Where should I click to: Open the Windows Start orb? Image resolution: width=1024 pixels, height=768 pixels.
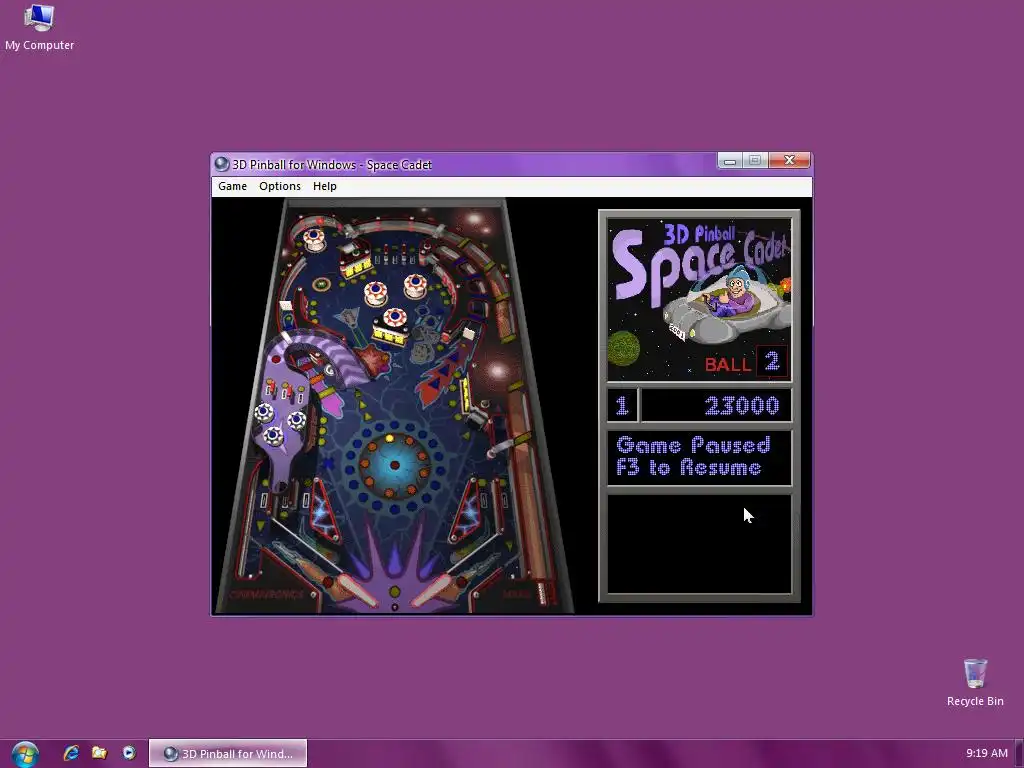[x=25, y=754]
